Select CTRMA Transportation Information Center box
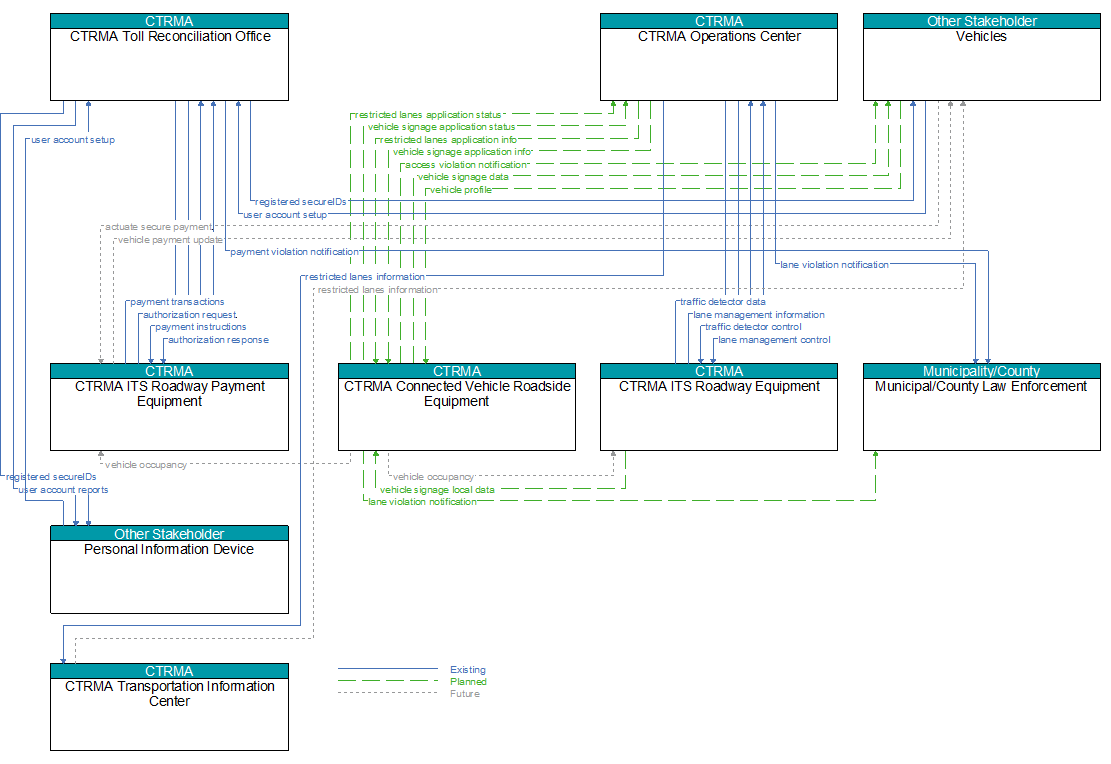 click(x=169, y=707)
